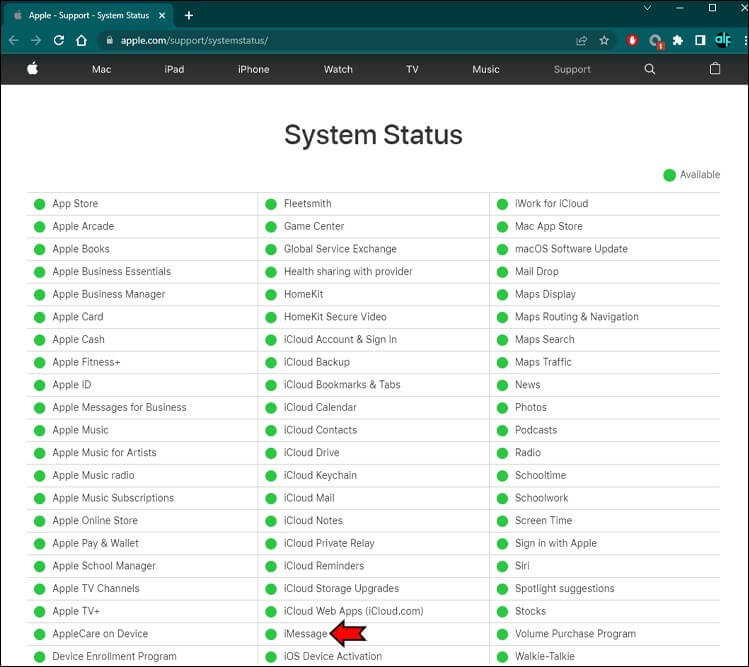
Task: Open the iPad navigation item
Action: (x=174, y=69)
